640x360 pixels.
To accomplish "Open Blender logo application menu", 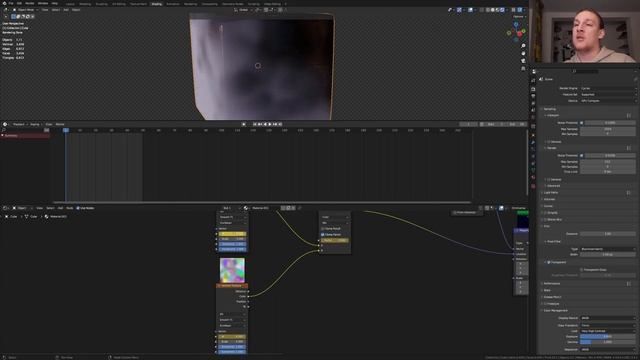I will pyautogui.click(x=4, y=3).
